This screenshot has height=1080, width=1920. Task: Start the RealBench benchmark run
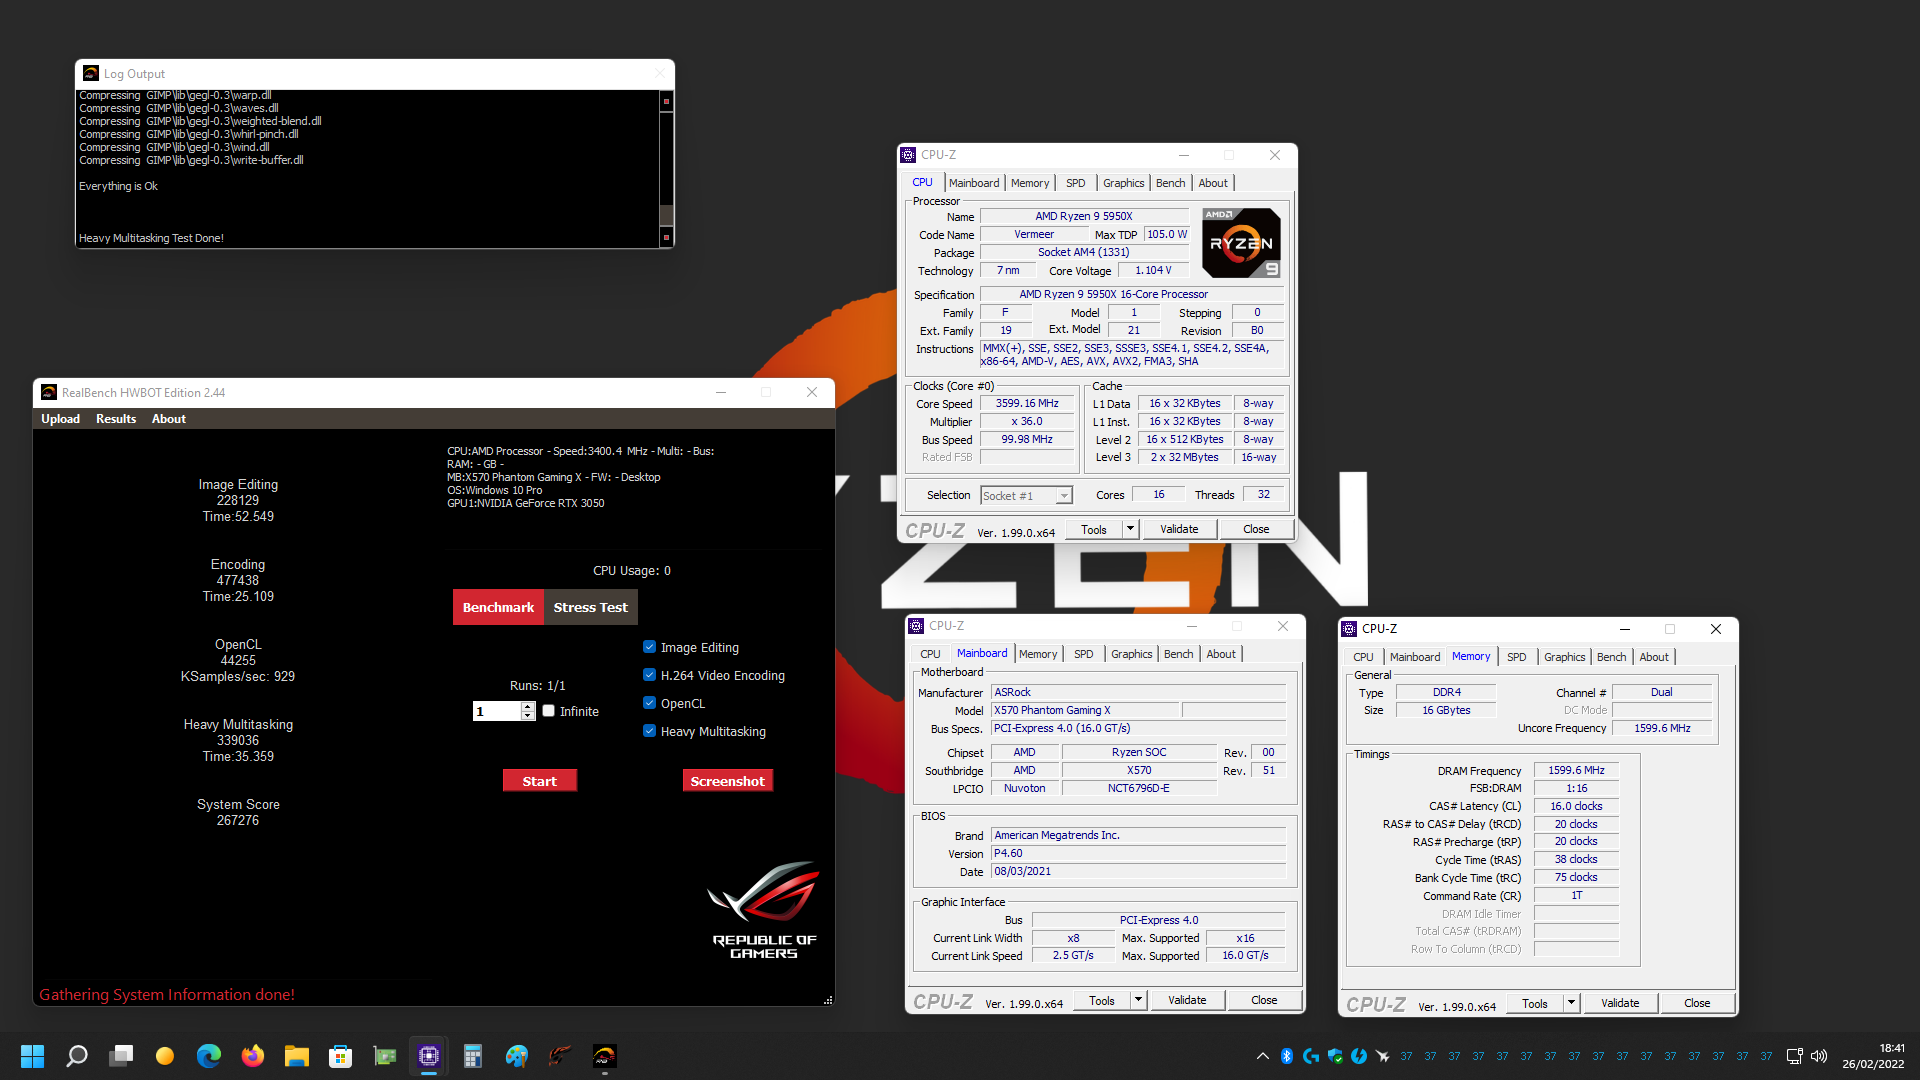tap(539, 781)
